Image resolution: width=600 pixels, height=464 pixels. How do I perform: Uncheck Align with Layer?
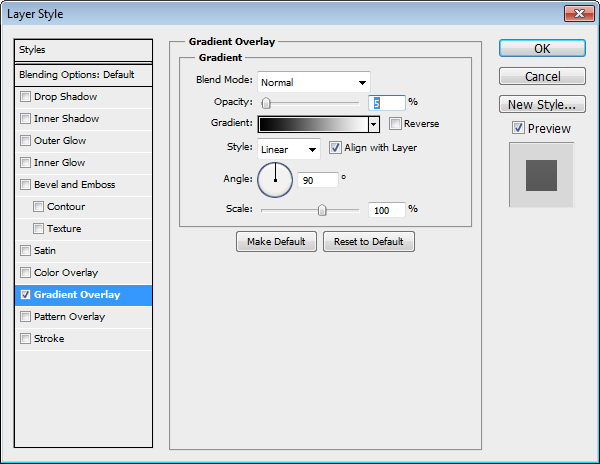335,148
